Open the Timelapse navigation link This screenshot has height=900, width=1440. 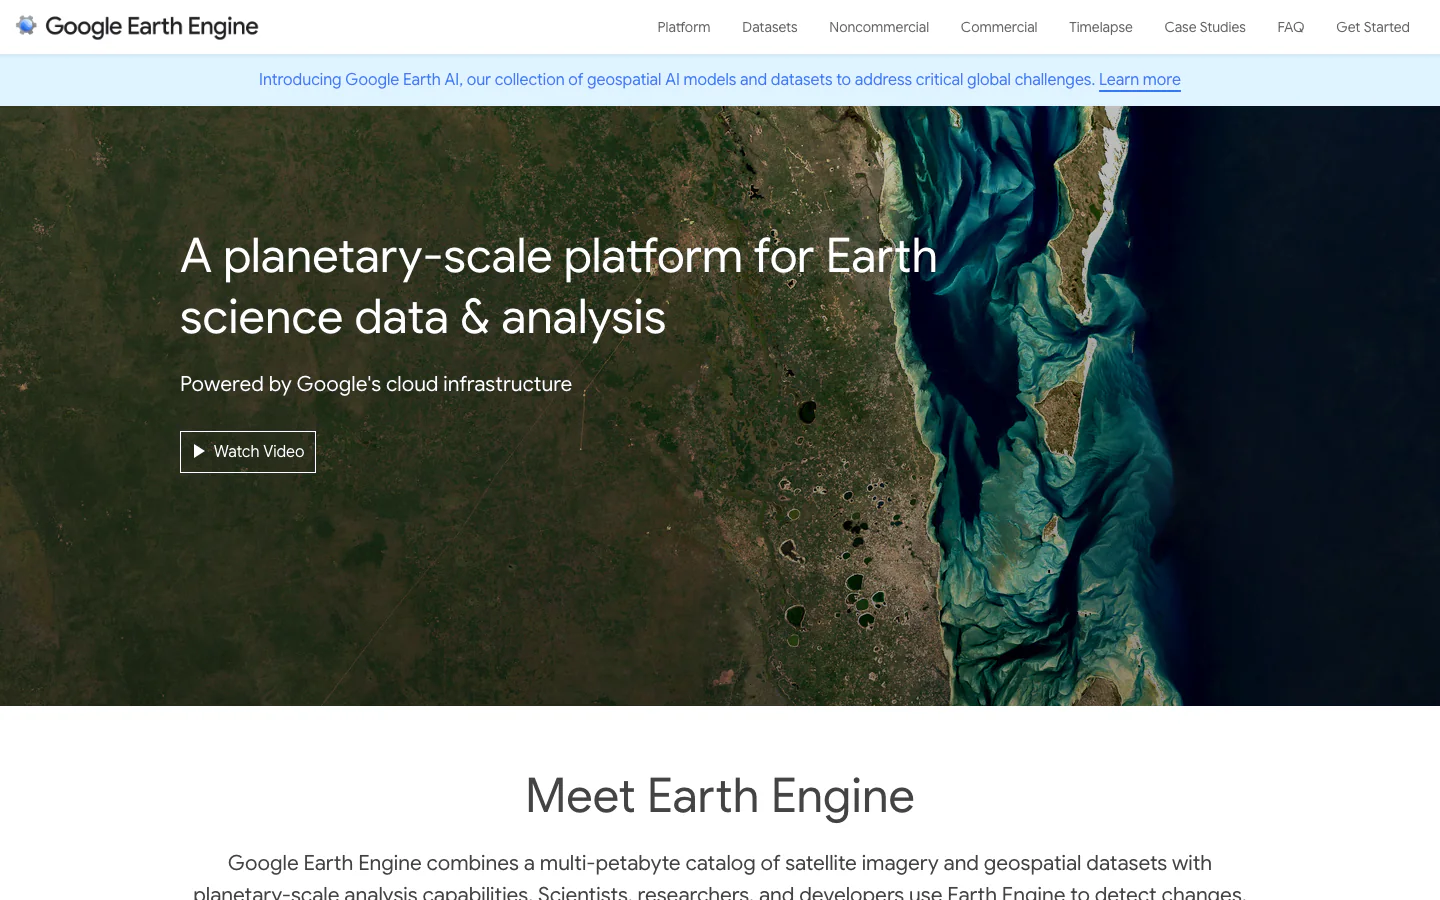(x=1101, y=27)
